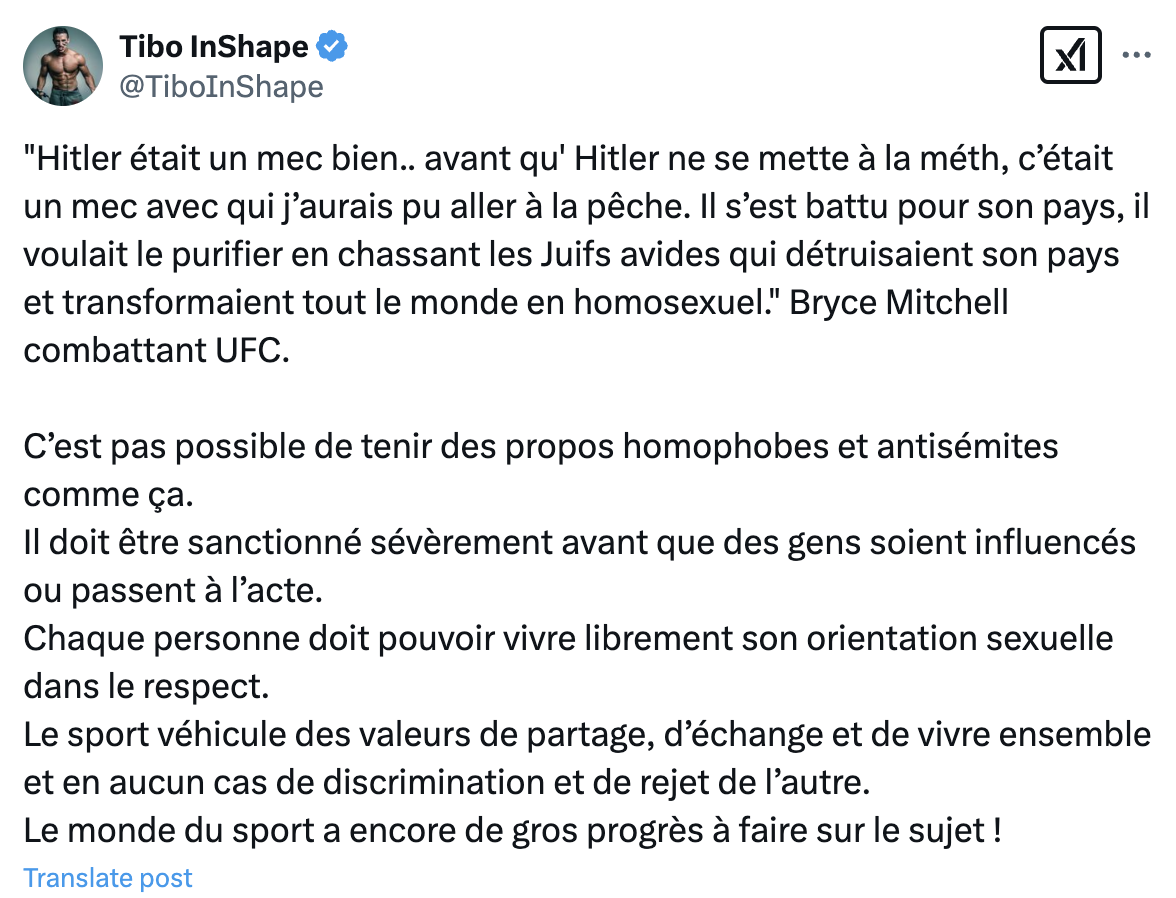Open the three-dot more options menu
Viewport: 1176px width, 898px height.
[x=1136, y=55]
